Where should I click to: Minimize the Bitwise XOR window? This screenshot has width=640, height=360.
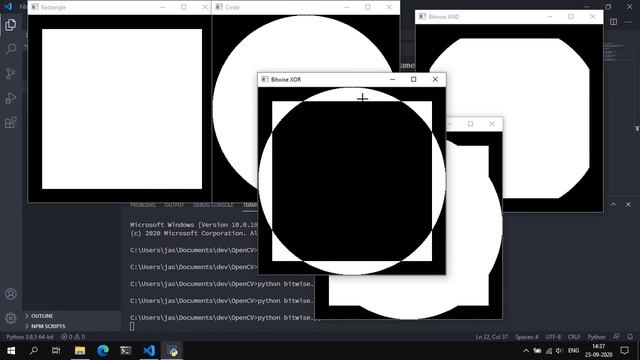393,79
